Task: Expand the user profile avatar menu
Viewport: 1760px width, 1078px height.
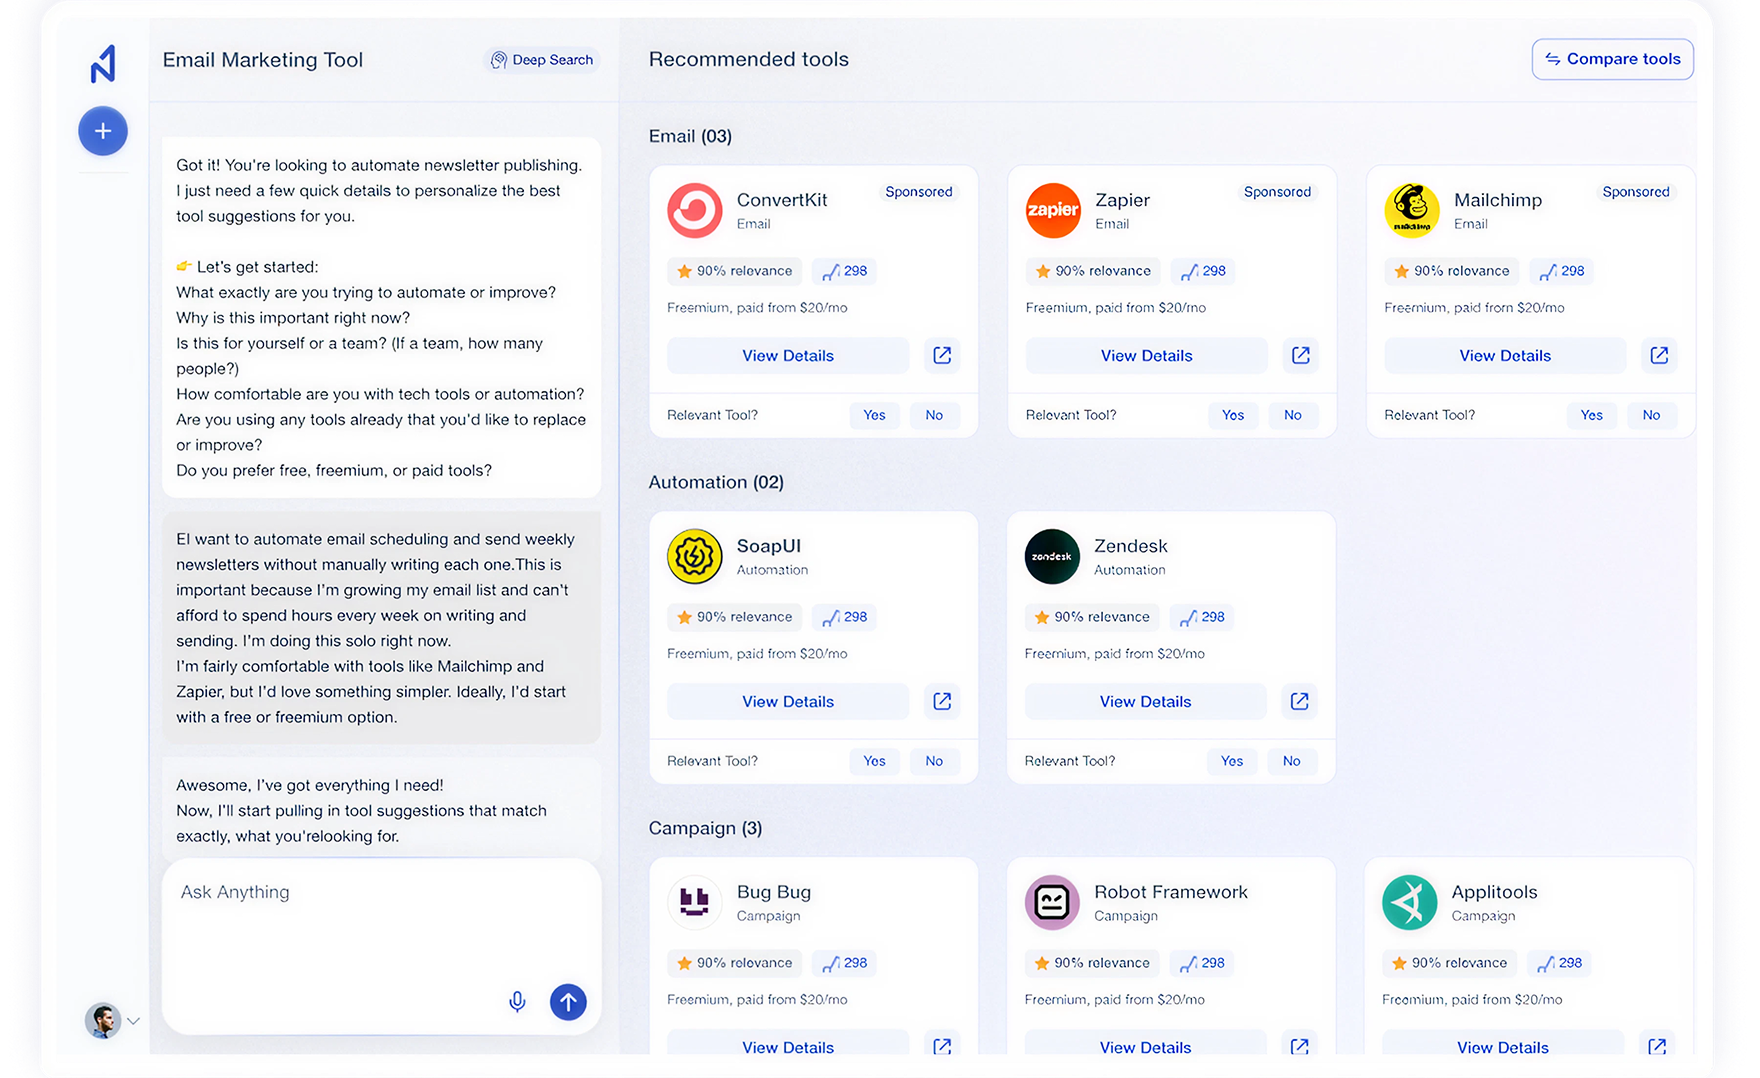Action: pos(111,1020)
